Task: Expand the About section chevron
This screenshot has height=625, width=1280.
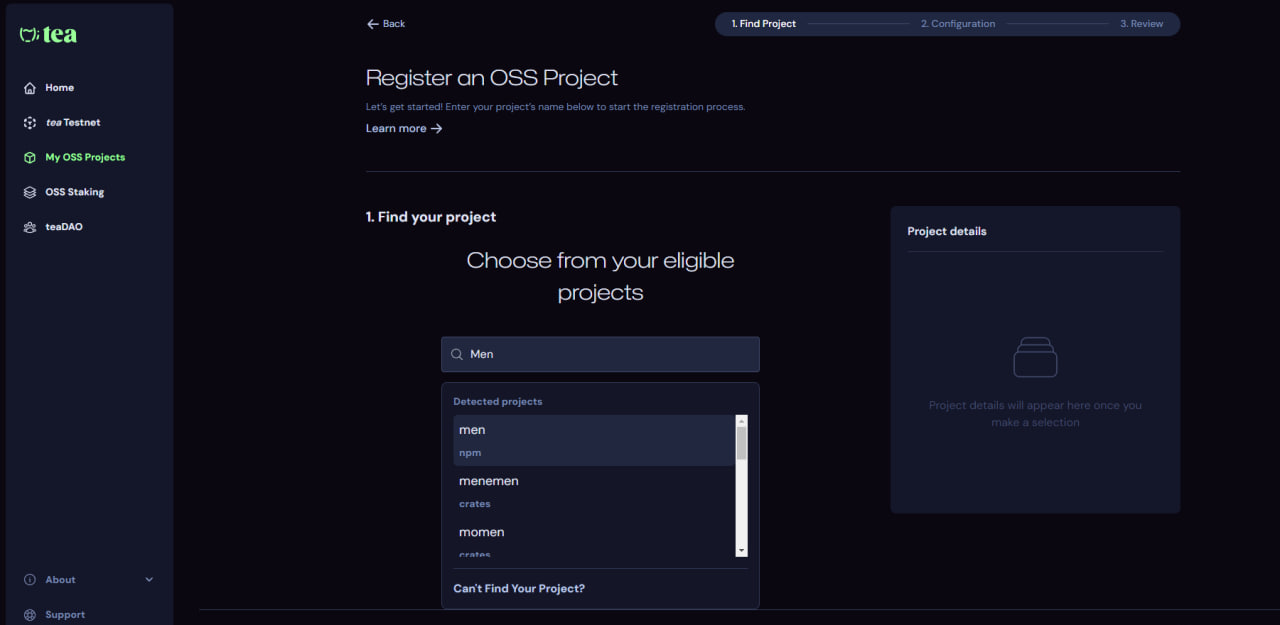Action: [149, 580]
